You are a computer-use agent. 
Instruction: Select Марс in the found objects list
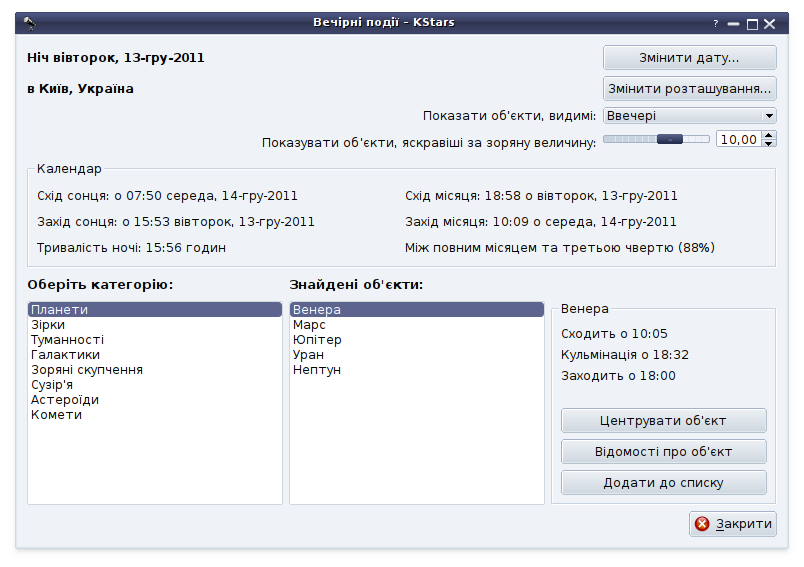click(x=309, y=325)
